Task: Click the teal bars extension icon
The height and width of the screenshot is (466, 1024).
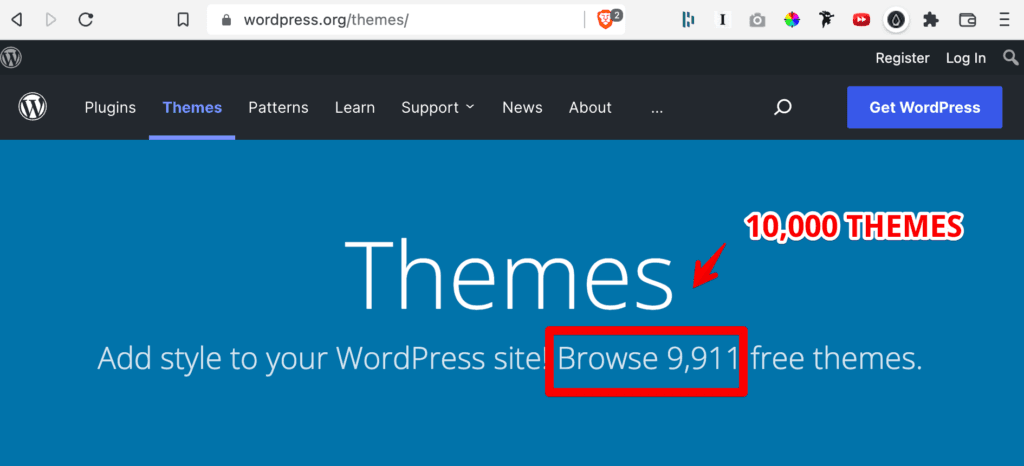Action: point(688,20)
